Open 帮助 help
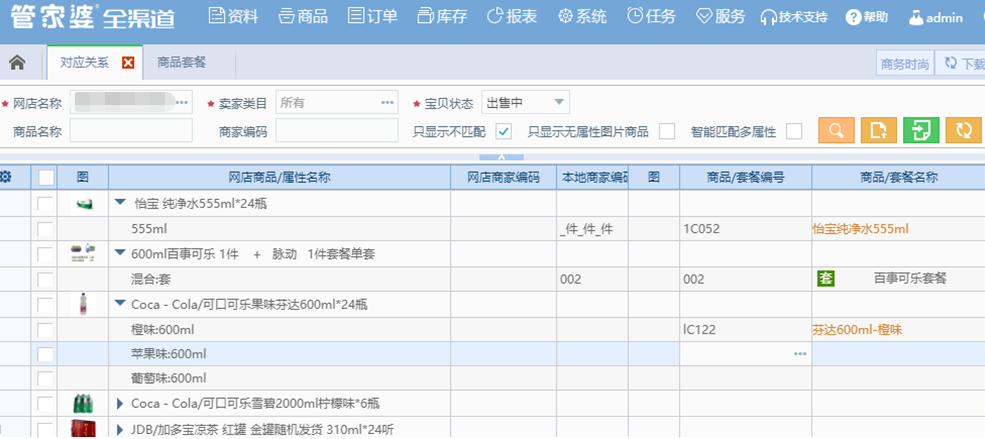This screenshot has width=985, height=439. tap(867, 17)
